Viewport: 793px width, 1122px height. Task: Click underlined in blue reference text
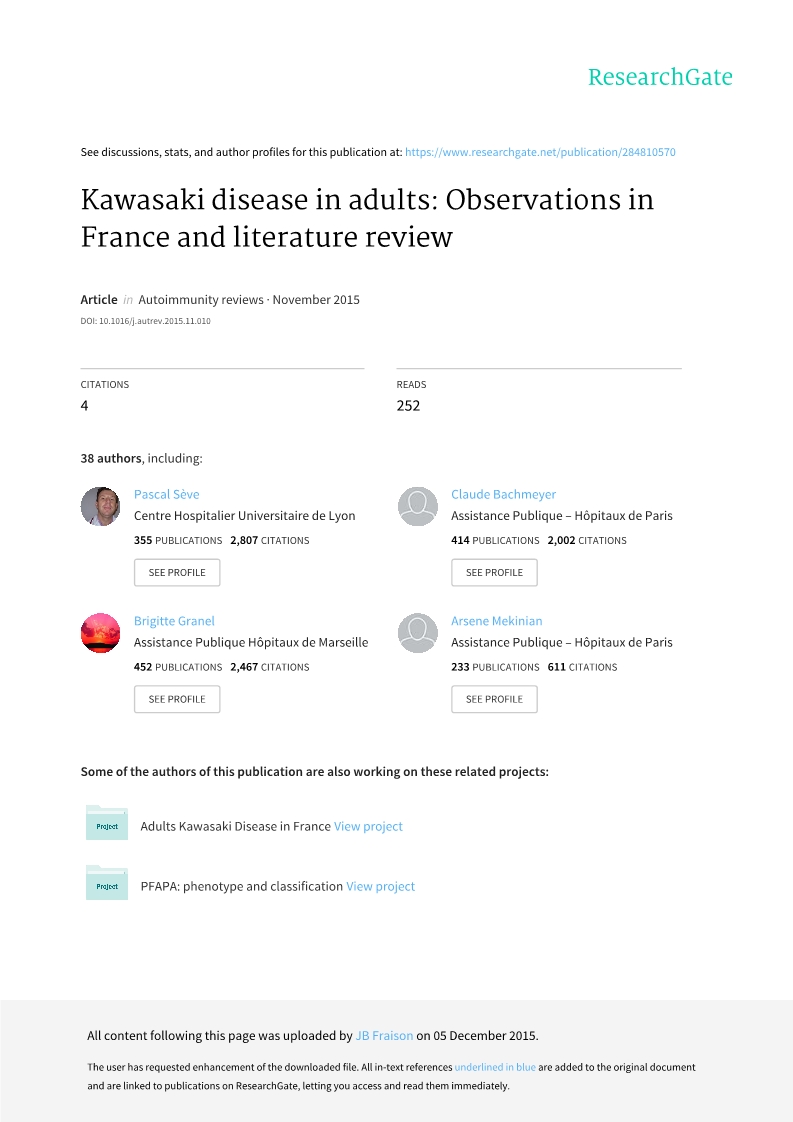pyautogui.click(x=495, y=1067)
